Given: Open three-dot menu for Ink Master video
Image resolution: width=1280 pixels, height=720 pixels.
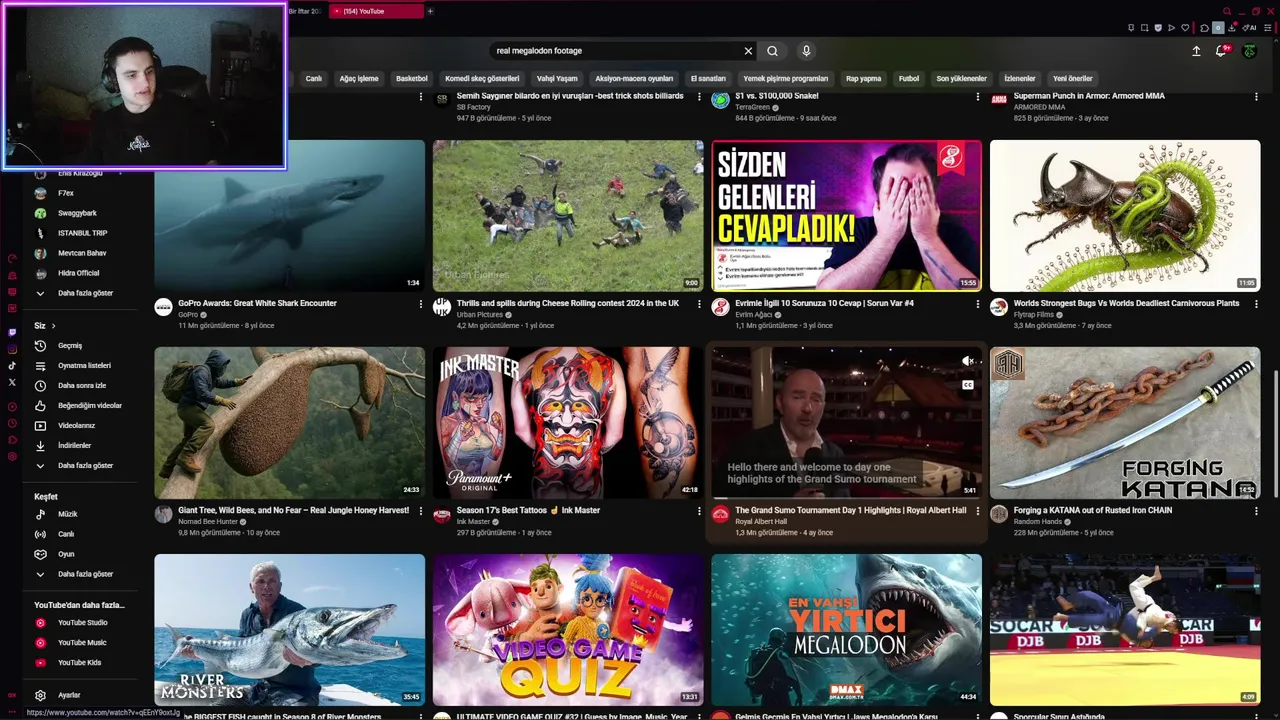Looking at the screenshot, I should 699,511.
